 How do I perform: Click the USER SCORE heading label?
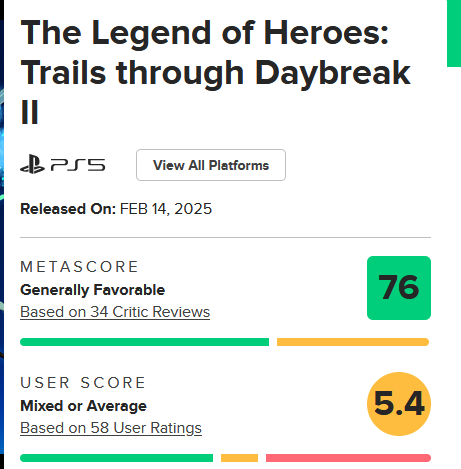tap(83, 383)
